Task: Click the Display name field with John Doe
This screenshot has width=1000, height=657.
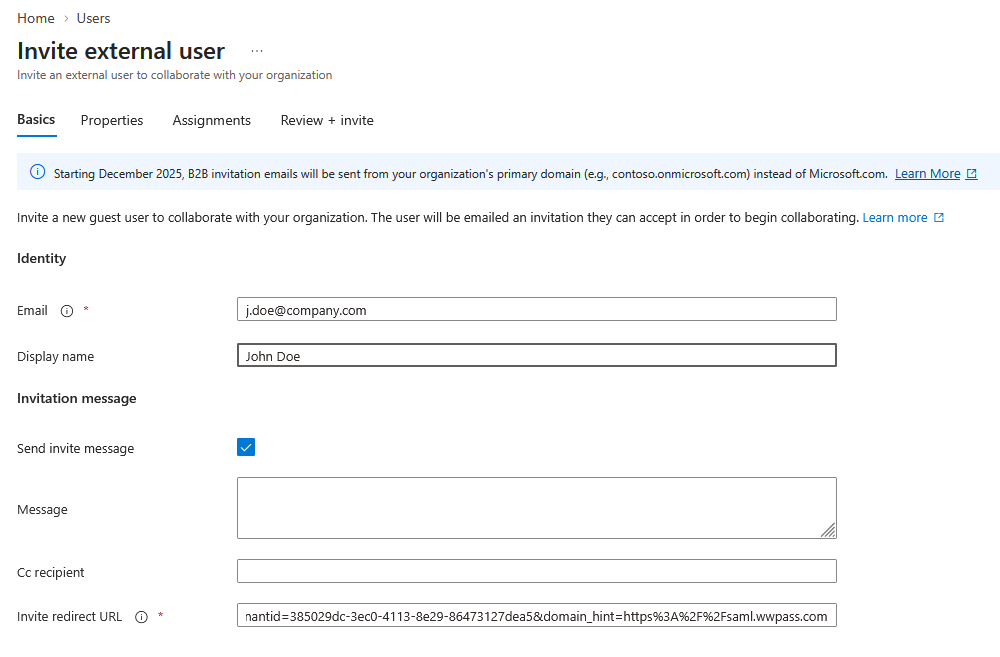Action: tap(537, 355)
